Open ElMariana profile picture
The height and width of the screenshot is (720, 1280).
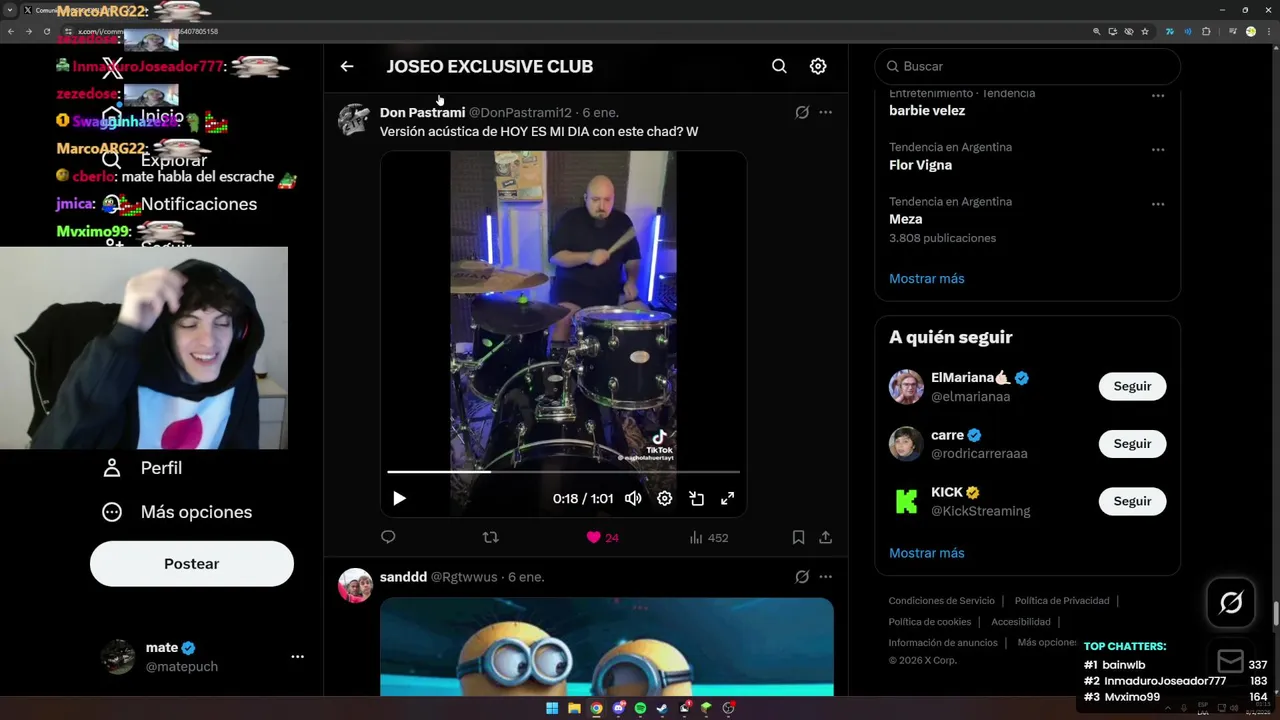point(906,387)
